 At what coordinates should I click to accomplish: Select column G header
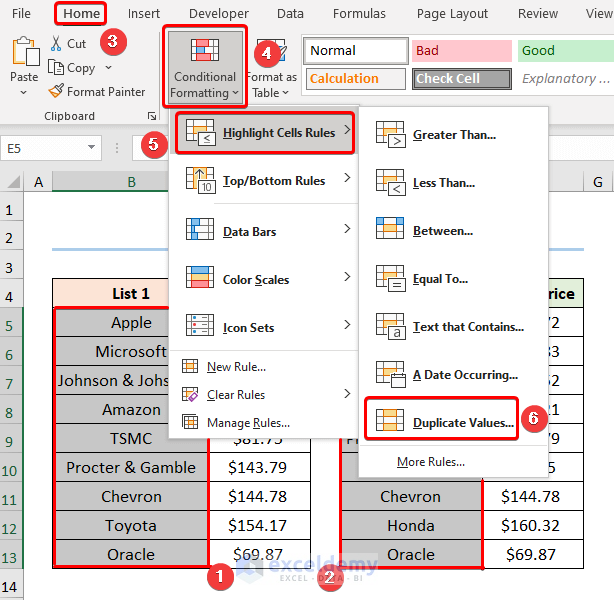(x=598, y=182)
